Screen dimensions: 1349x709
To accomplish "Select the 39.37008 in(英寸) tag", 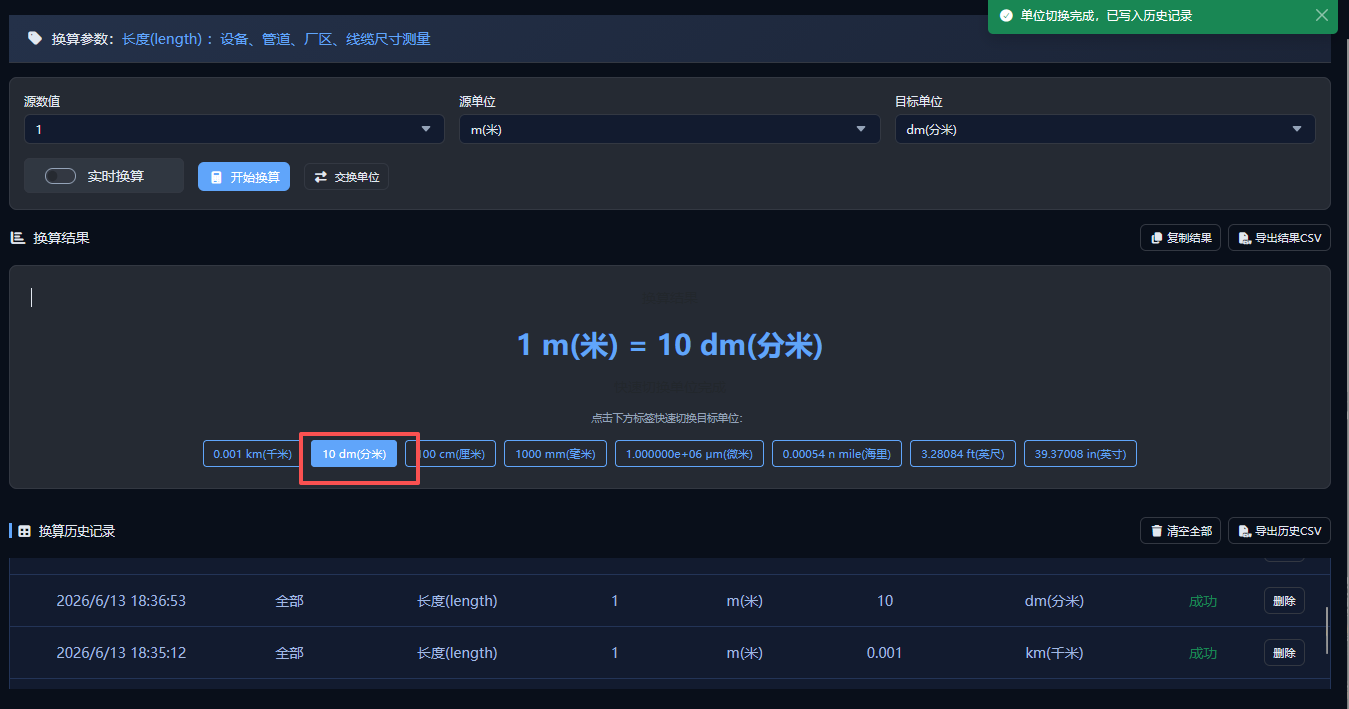I will [x=1080, y=454].
